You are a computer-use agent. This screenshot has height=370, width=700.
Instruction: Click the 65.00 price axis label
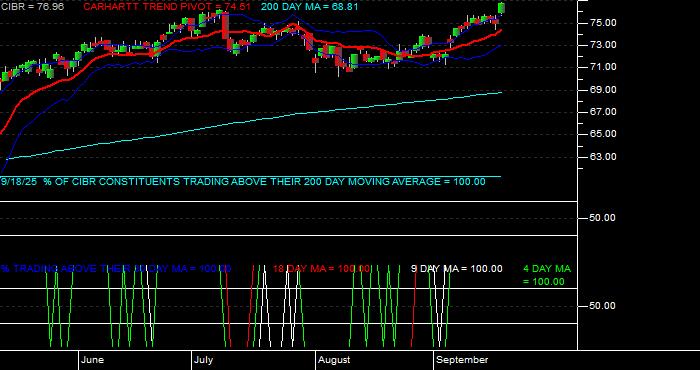[604, 134]
